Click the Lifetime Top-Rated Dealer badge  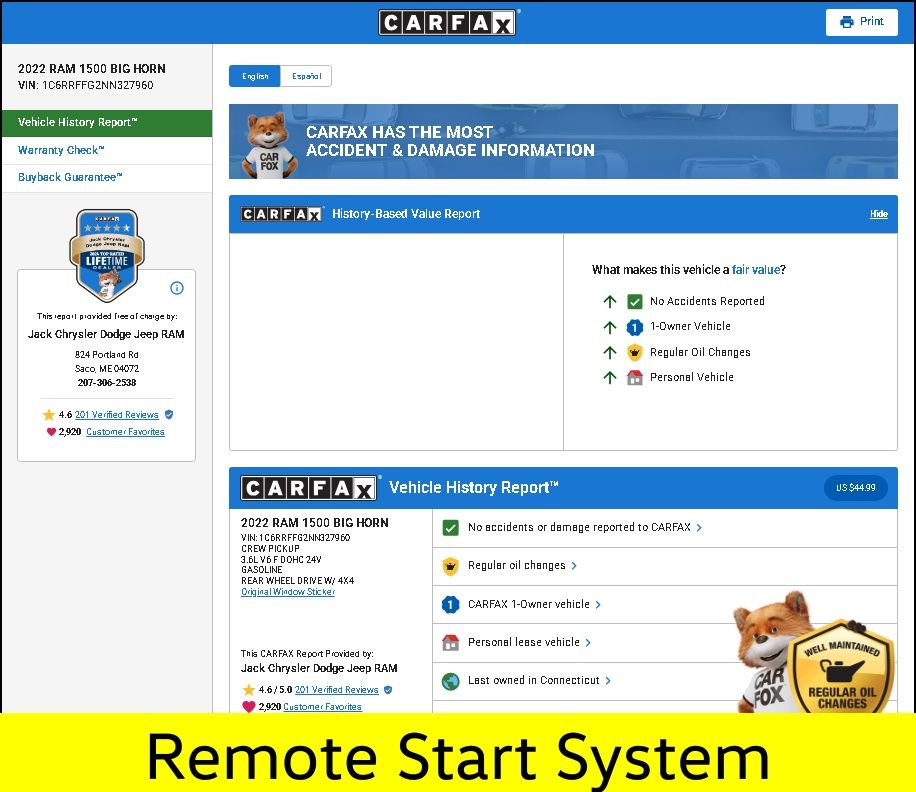[107, 255]
